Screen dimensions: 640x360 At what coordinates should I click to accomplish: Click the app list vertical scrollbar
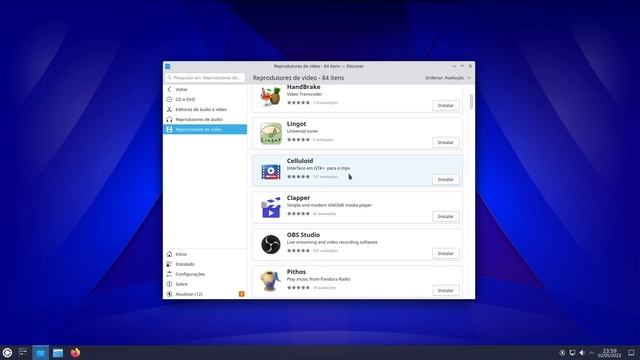click(x=471, y=102)
